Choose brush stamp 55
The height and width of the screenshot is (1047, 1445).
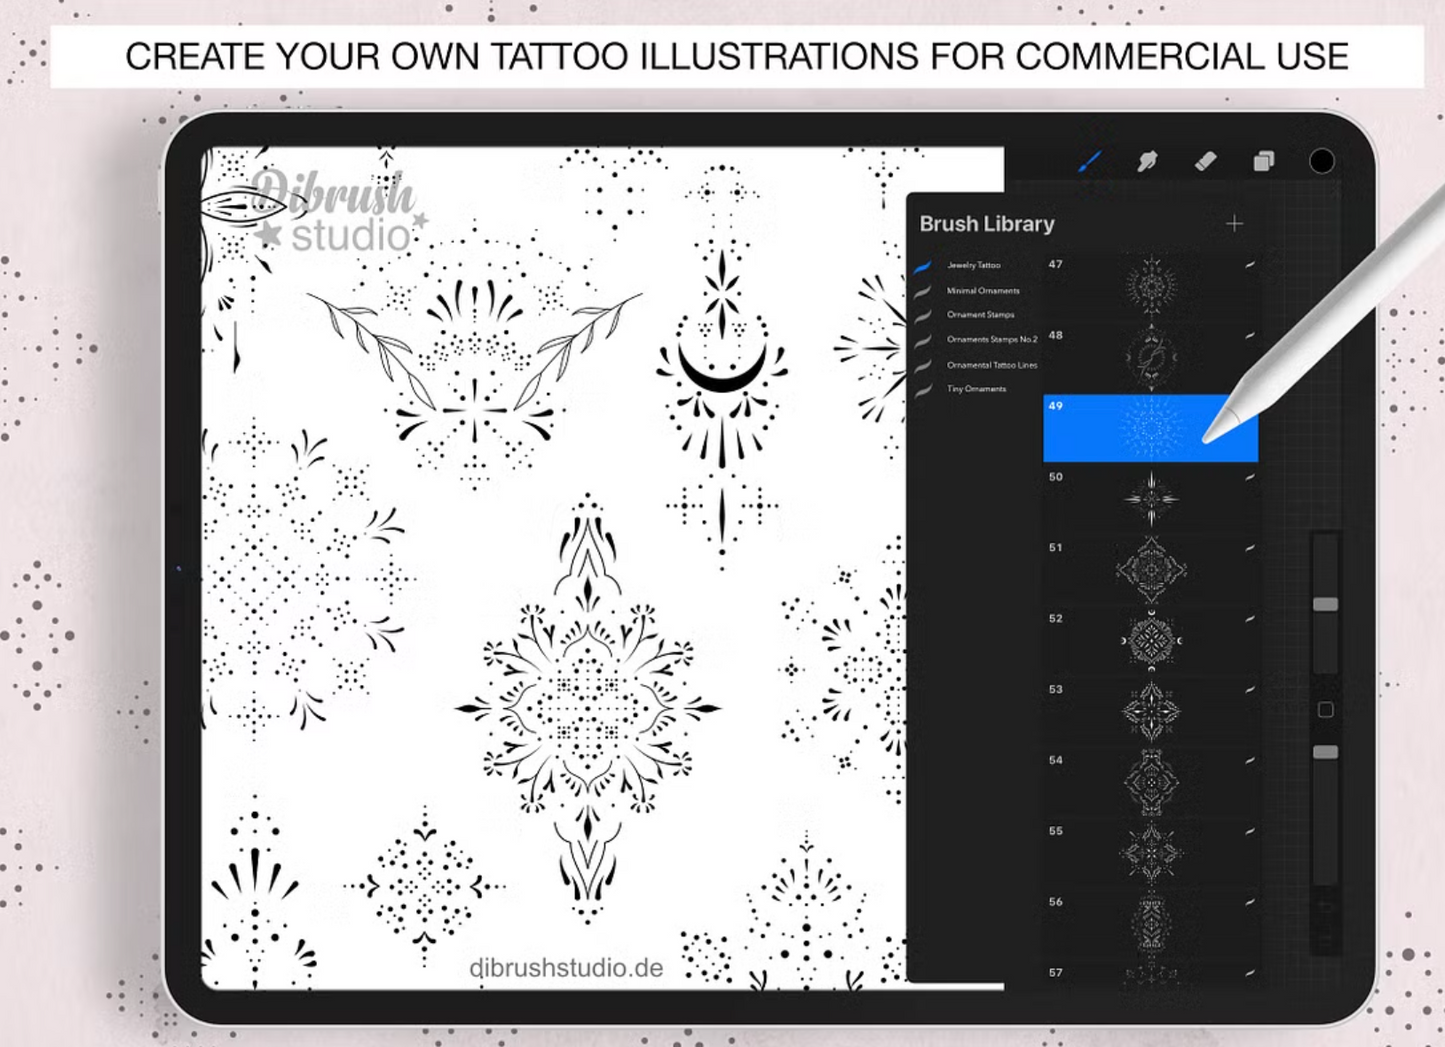point(1151,854)
